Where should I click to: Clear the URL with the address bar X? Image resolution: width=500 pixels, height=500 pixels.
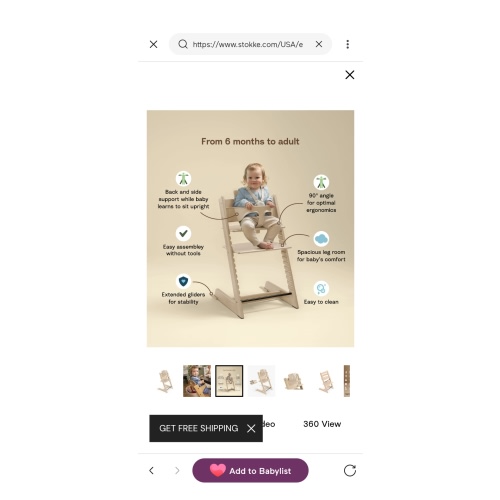[319, 44]
